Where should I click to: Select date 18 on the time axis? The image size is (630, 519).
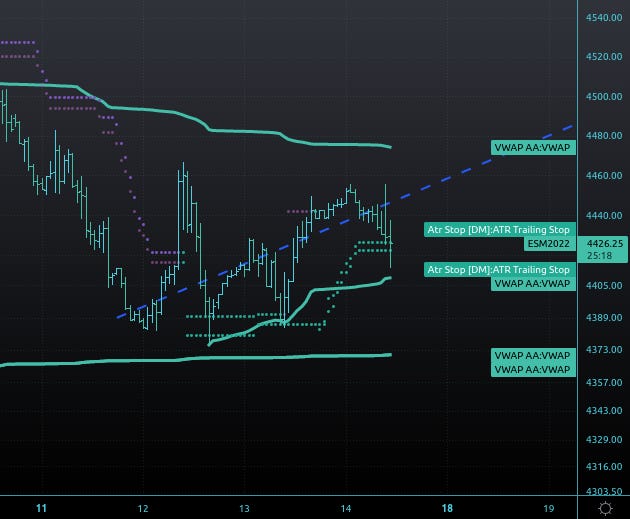click(447, 508)
